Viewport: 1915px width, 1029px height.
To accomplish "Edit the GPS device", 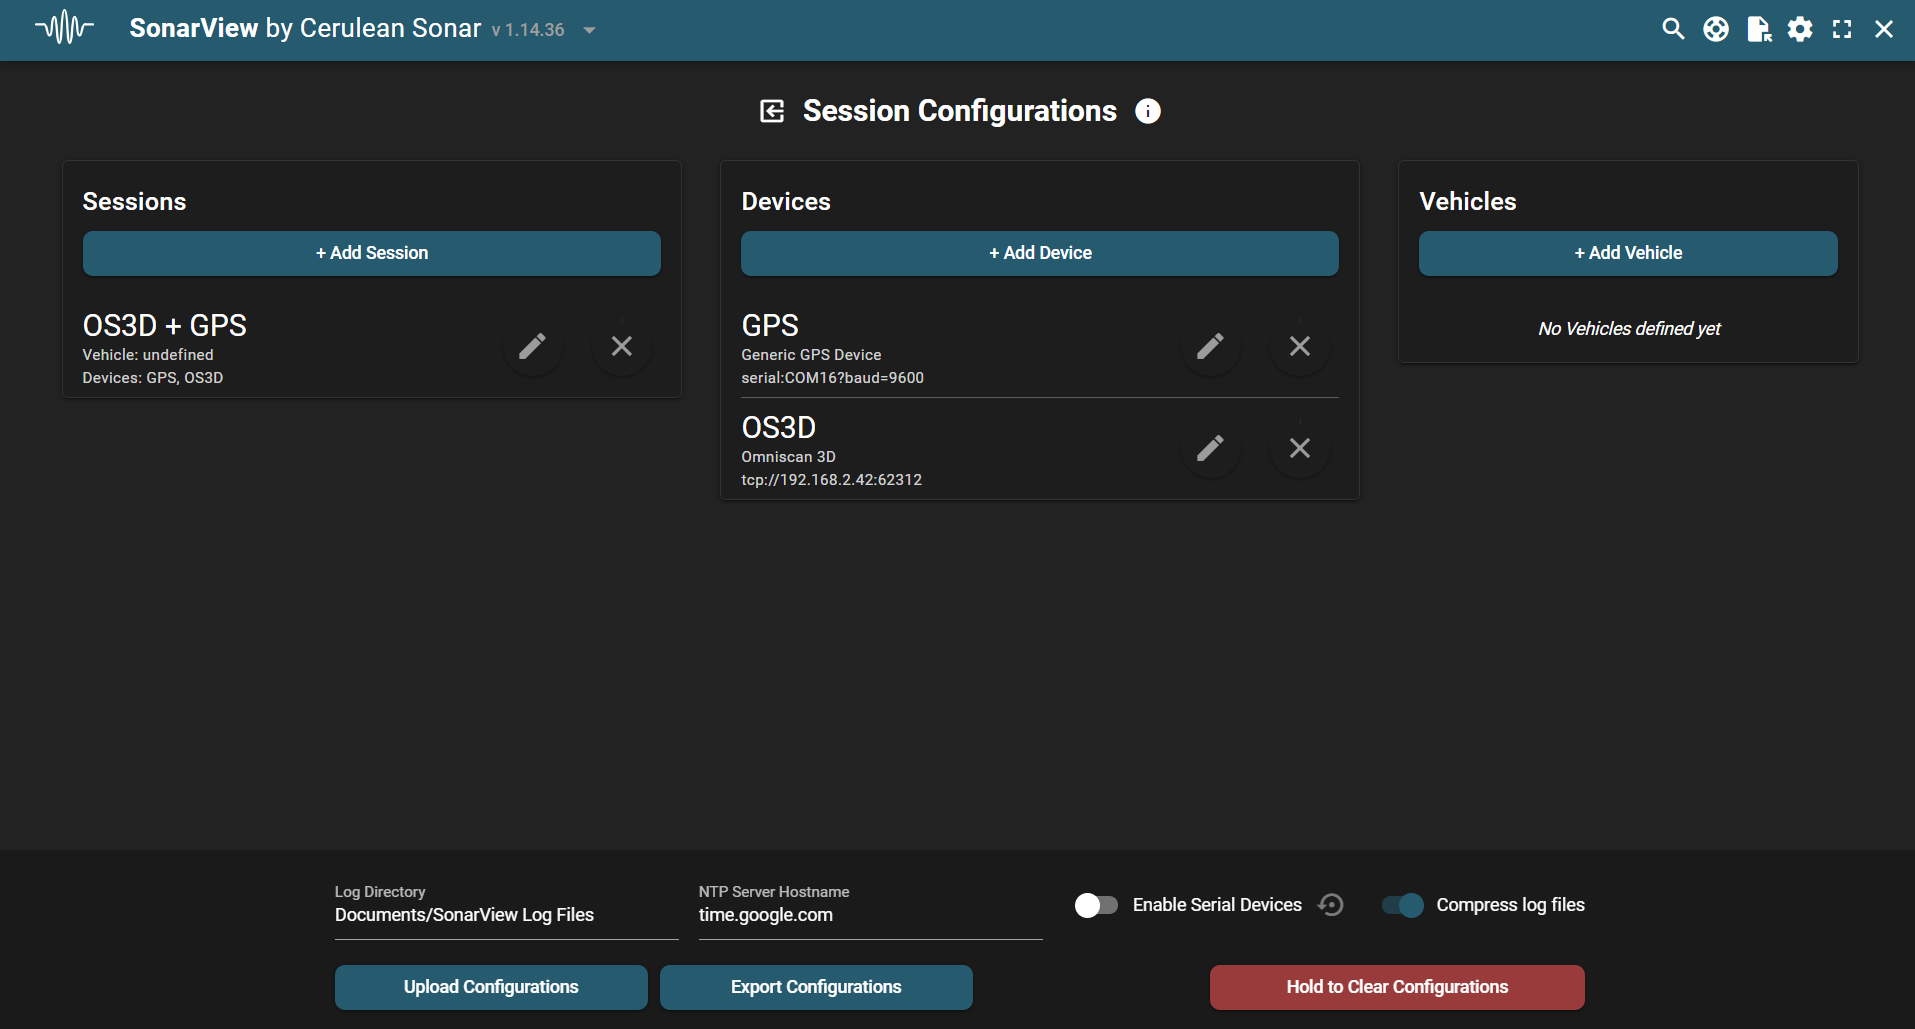I will 1210,346.
